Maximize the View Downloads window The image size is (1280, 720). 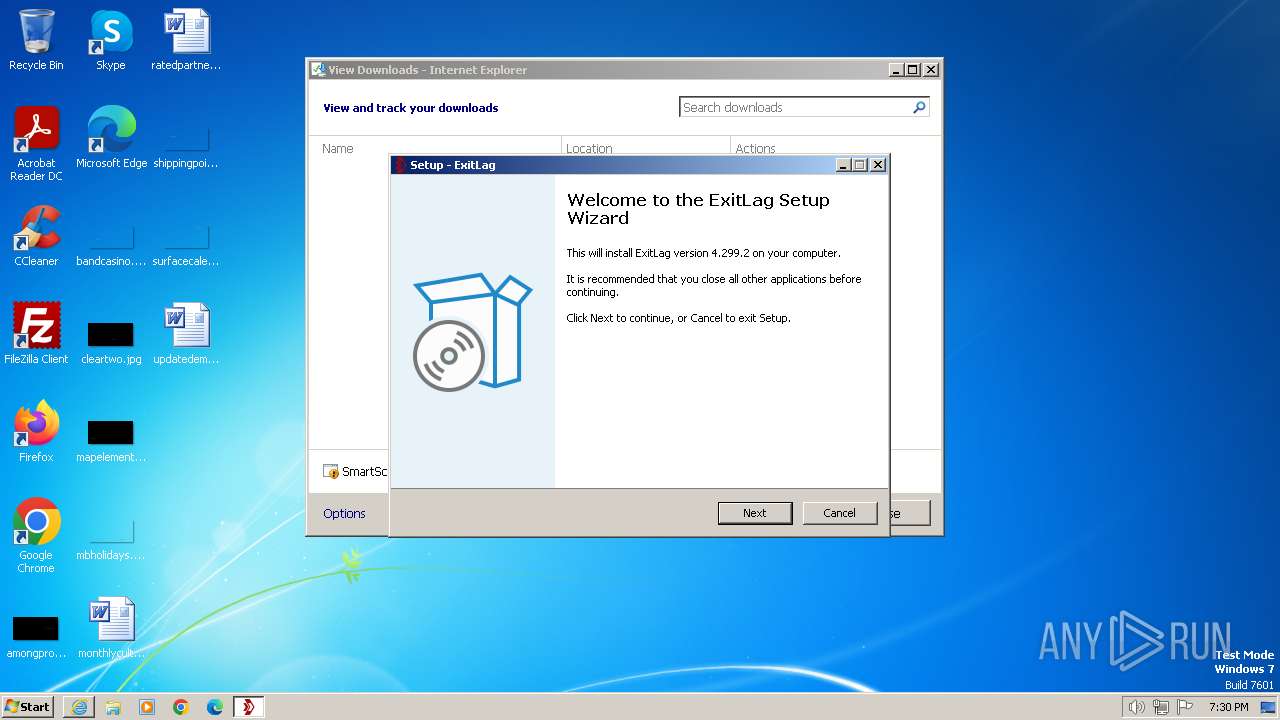coord(913,70)
